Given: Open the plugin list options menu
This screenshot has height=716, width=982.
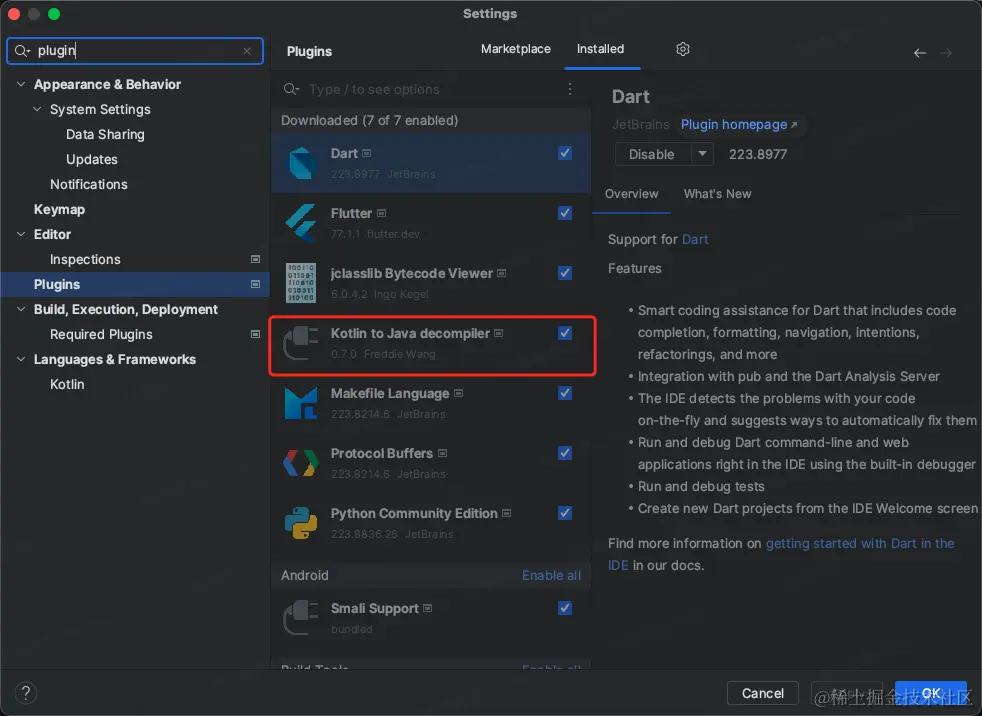Looking at the screenshot, I should (570, 89).
